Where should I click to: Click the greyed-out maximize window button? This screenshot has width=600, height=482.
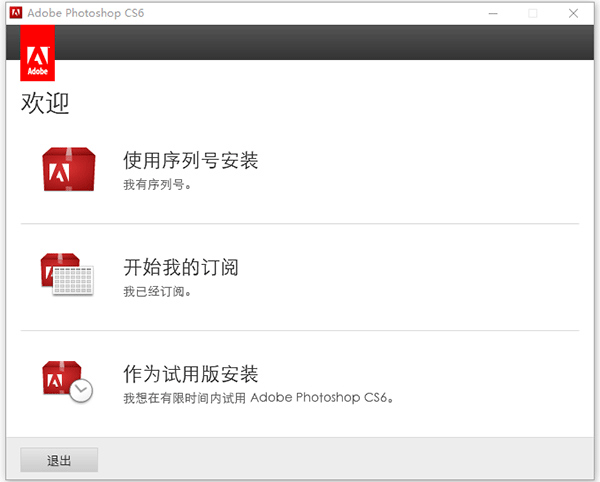coord(533,13)
